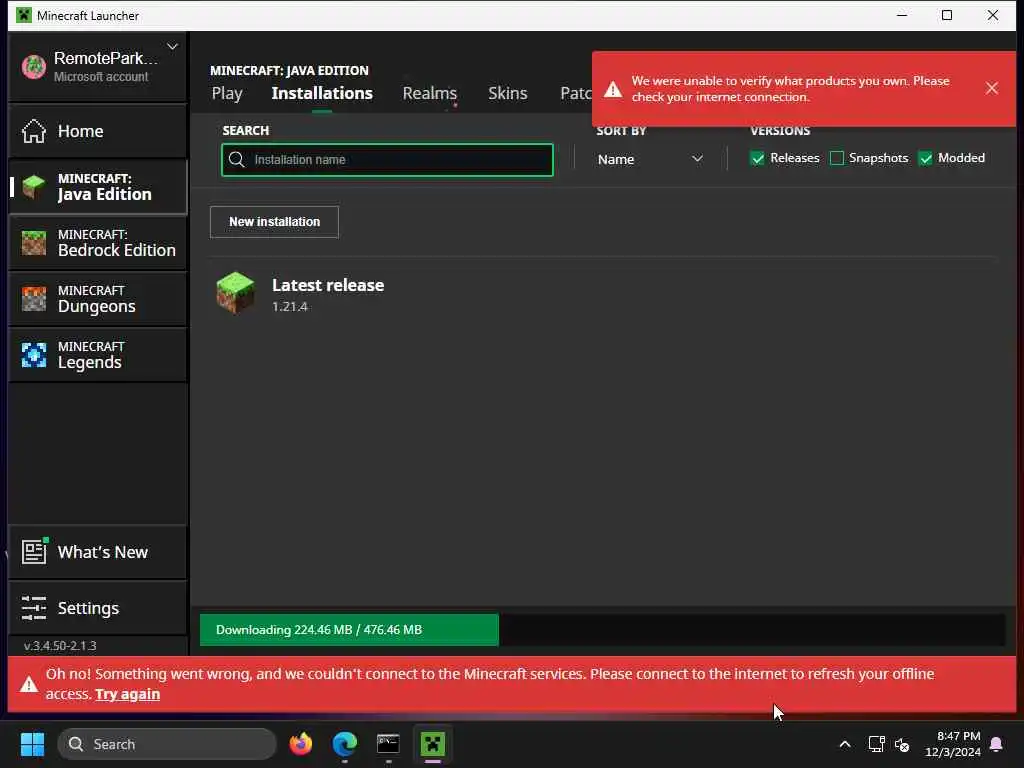
Task: Switch to the Installations tab
Action: [x=322, y=93]
